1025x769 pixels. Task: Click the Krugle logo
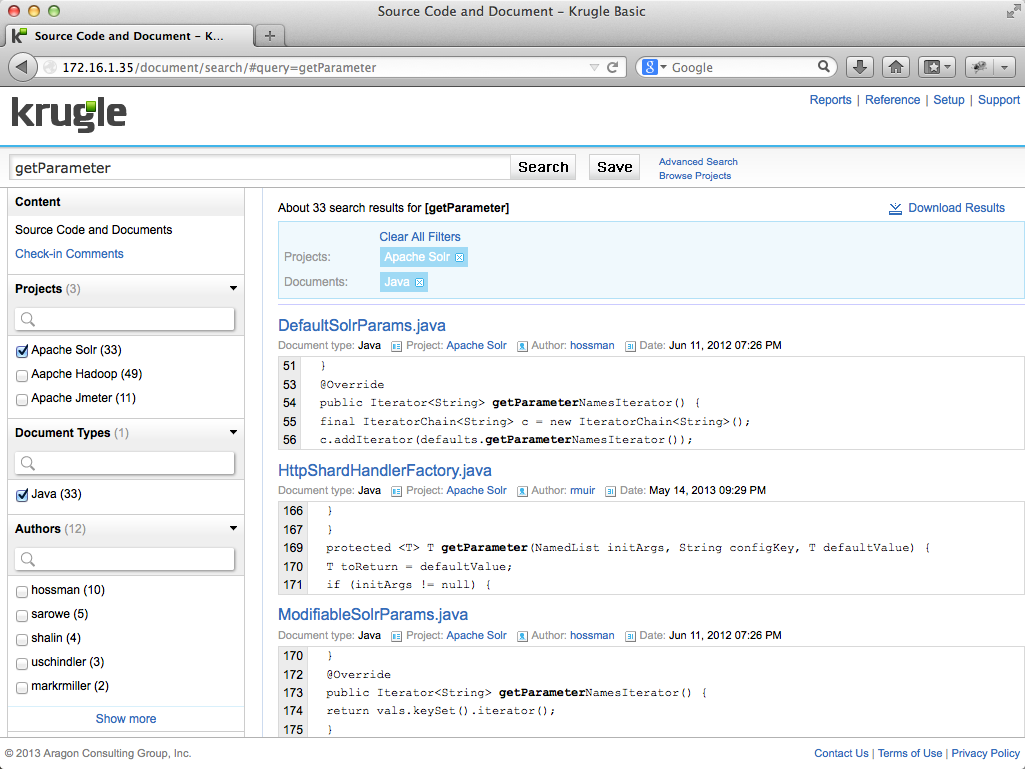(69, 114)
